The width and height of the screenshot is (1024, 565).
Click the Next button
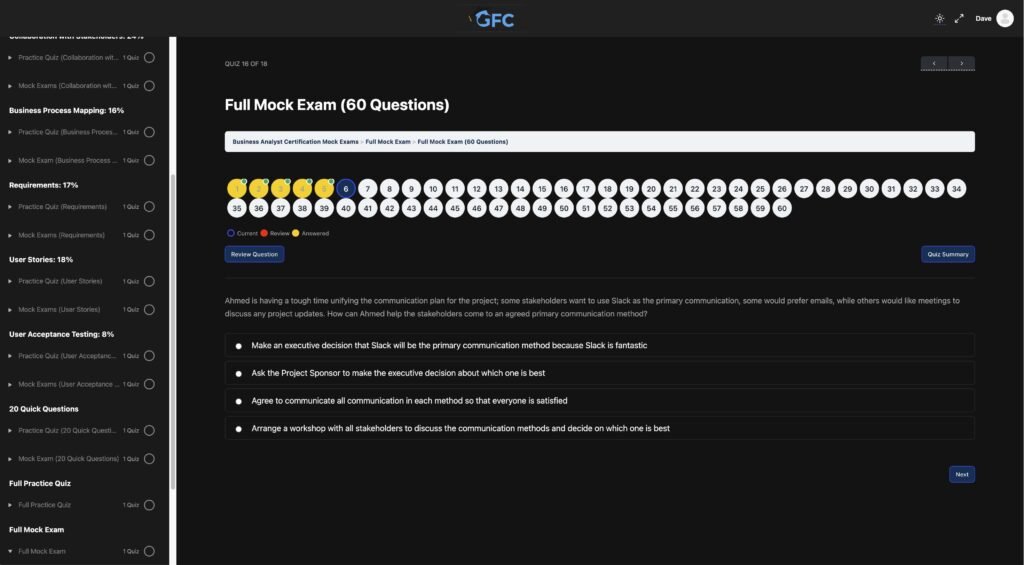click(961, 474)
